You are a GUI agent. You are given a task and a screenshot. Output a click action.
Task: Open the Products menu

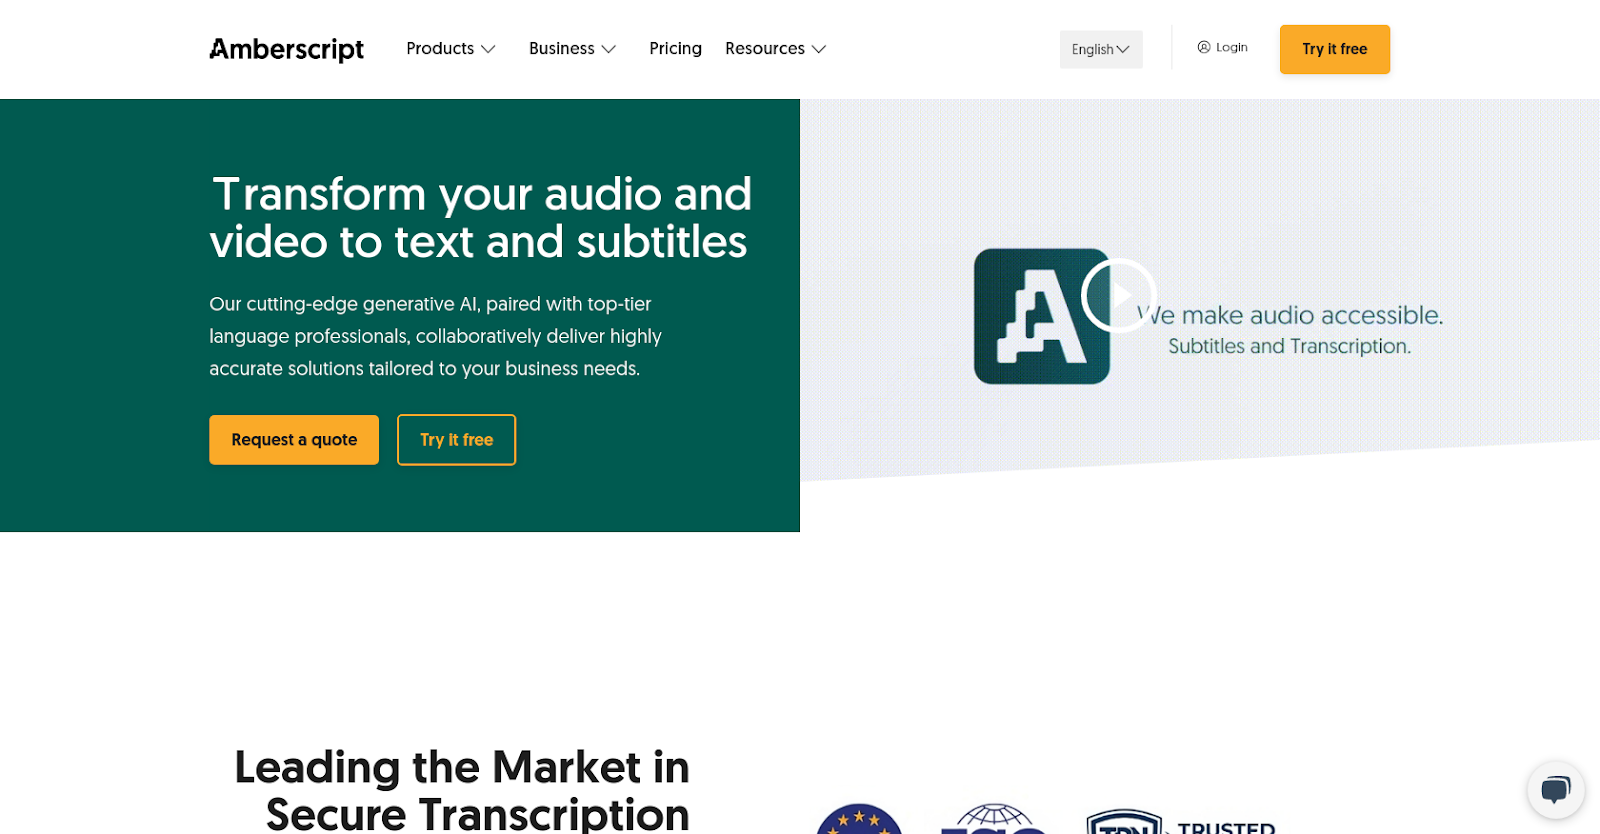(x=440, y=49)
